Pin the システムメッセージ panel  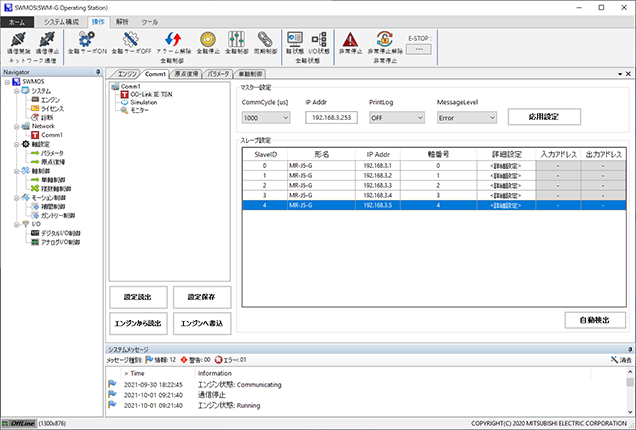coord(630,349)
